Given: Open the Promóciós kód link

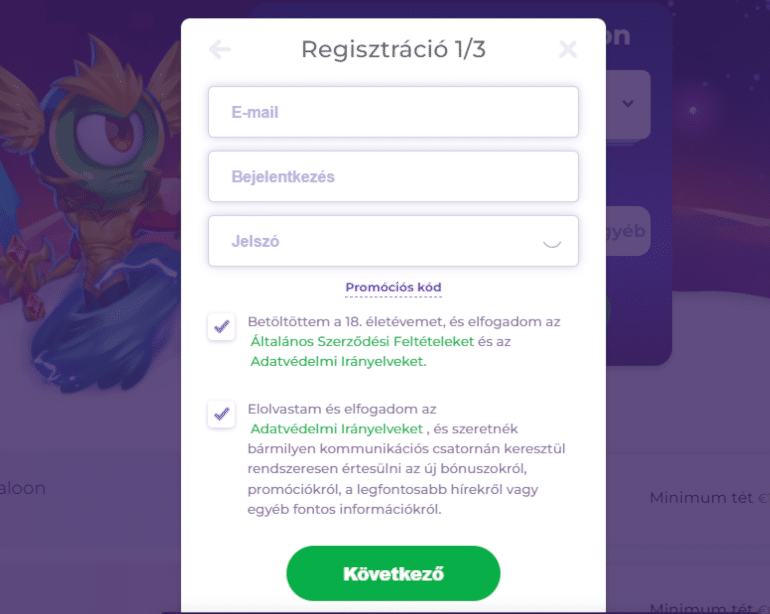Looking at the screenshot, I should [x=393, y=287].
